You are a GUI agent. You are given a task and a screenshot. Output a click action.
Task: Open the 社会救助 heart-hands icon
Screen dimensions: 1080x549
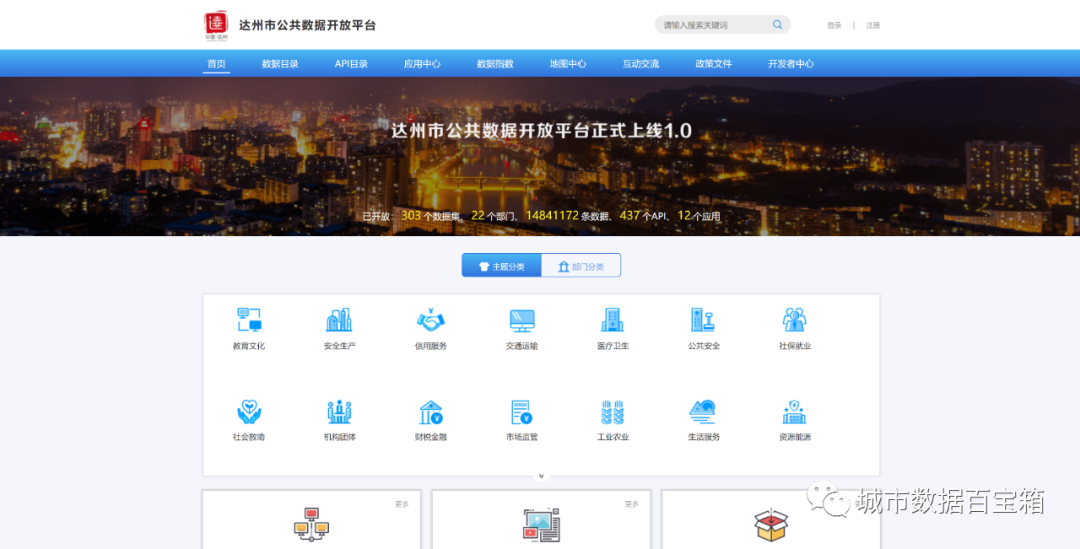pyautogui.click(x=249, y=412)
